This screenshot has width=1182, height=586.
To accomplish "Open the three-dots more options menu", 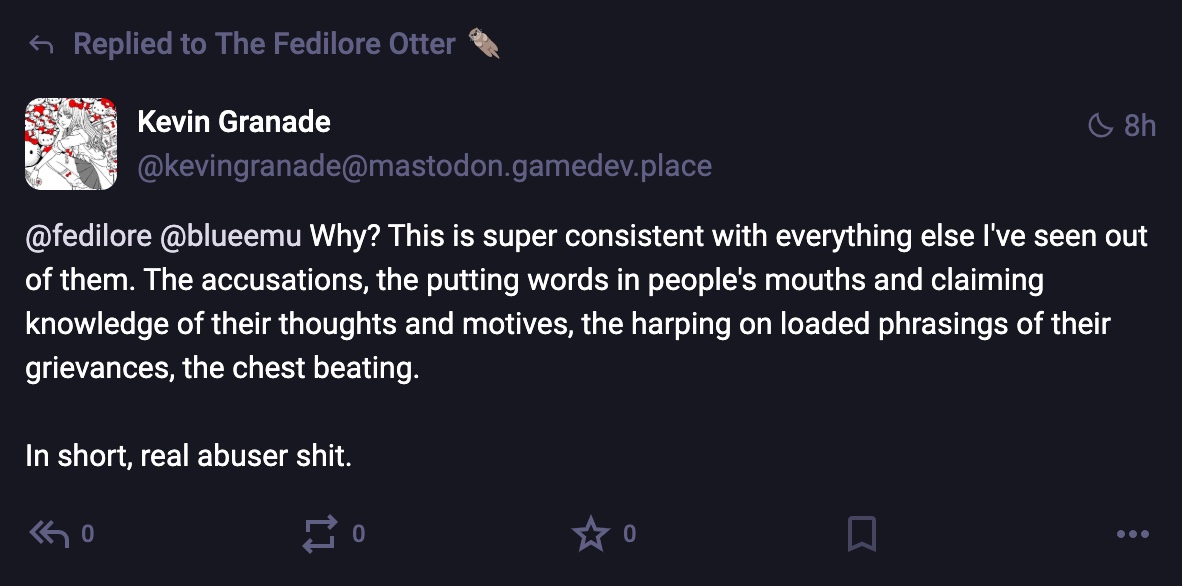I will tap(1132, 534).
